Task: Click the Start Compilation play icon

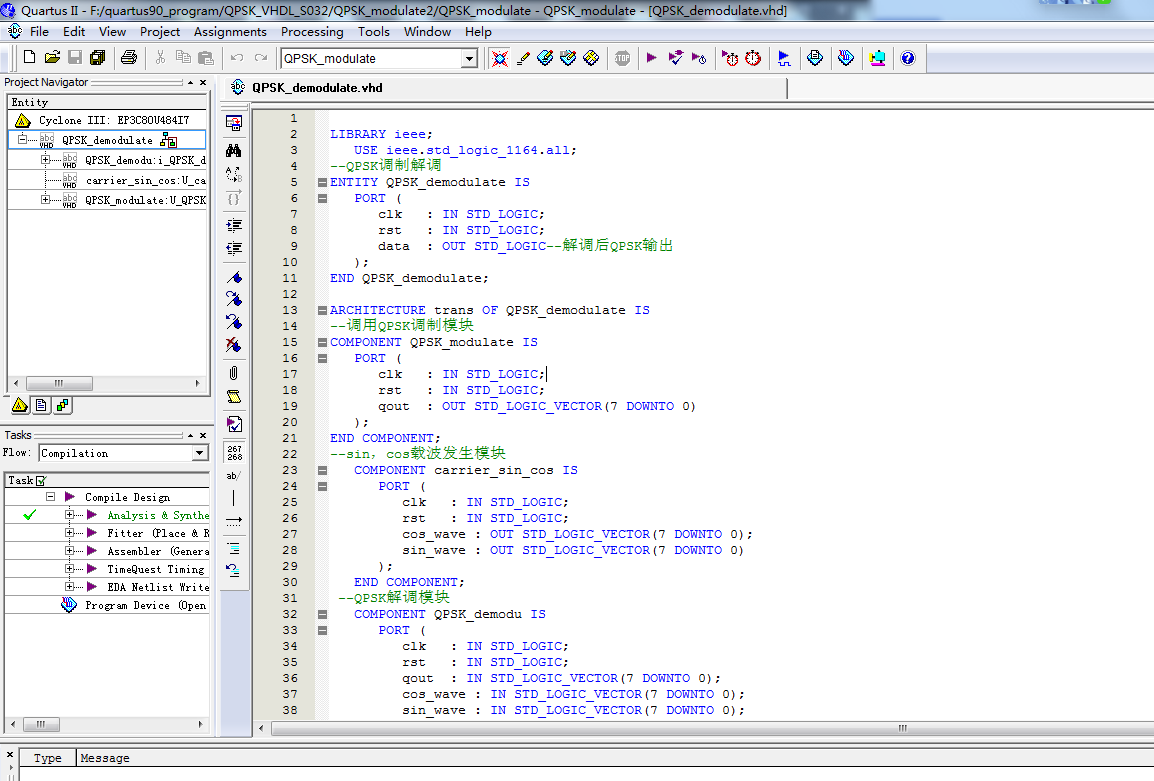Action: click(x=652, y=58)
